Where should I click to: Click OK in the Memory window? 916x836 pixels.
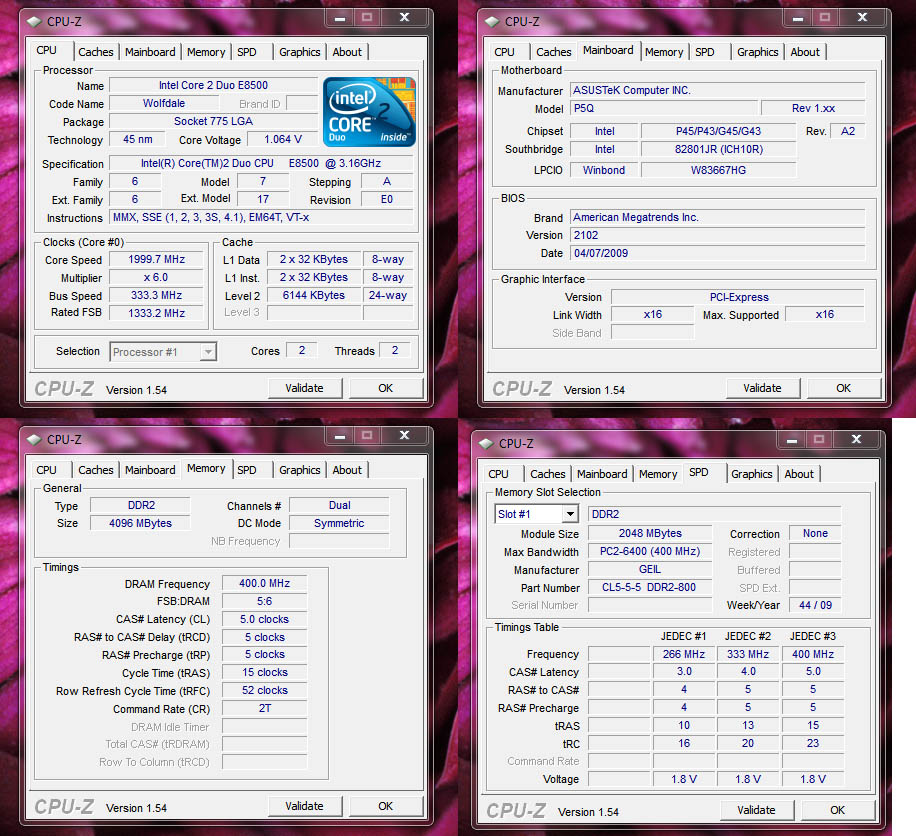coord(386,806)
